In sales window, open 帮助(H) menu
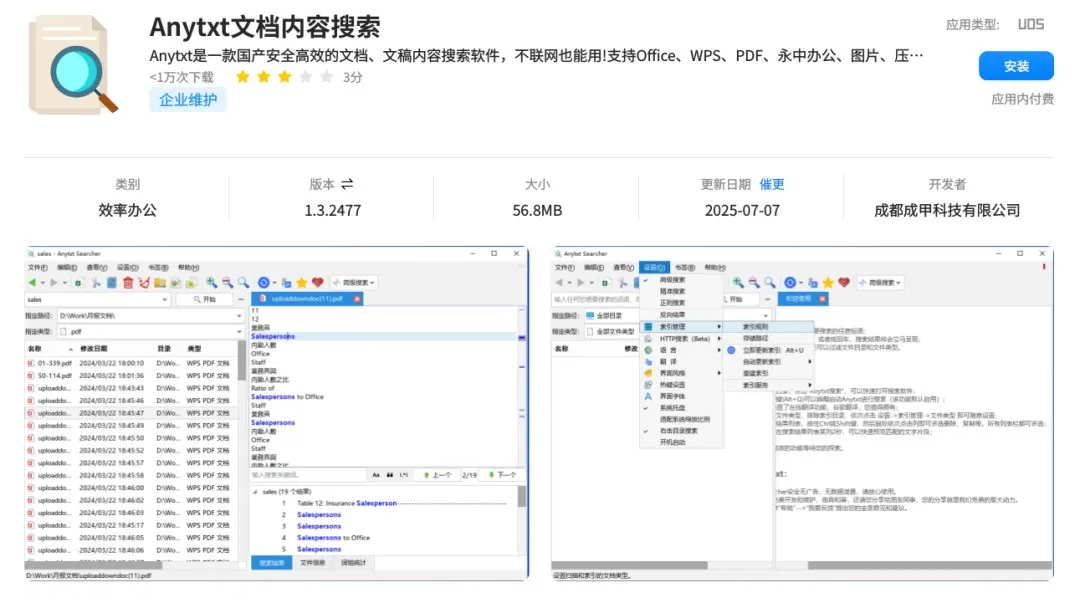The image size is (1080, 595). pos(188,267)
